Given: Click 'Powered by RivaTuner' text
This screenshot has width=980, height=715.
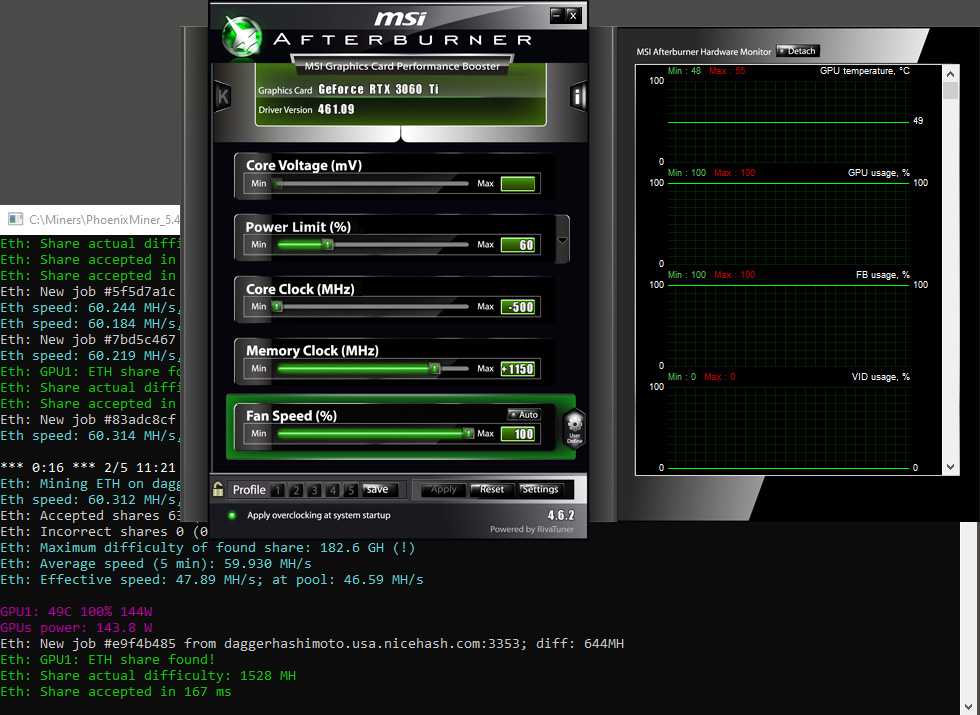Looking at the screenshot, I should [x=531, y=529].
